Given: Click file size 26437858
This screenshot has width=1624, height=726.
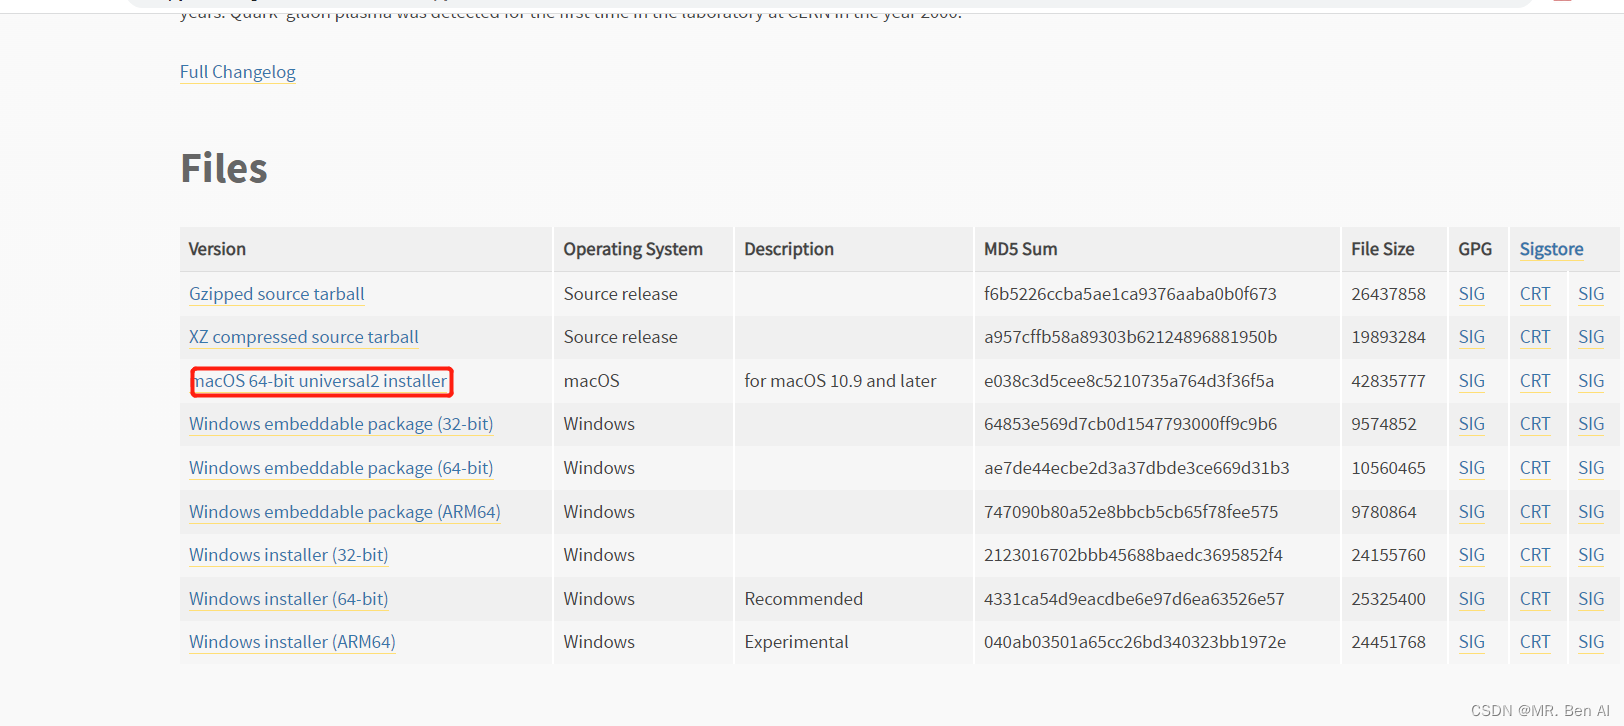Looking at the screenshot, I should coord(1388,294).
